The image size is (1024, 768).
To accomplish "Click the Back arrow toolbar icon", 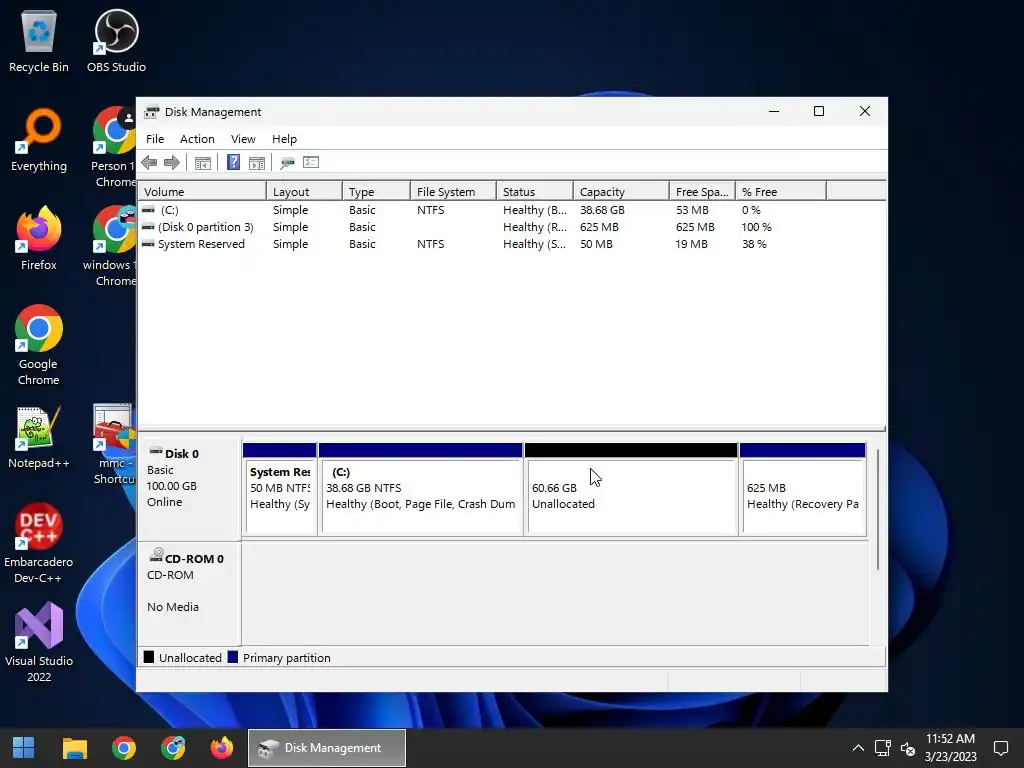I will pyautogui.click(x=149, y=163).
